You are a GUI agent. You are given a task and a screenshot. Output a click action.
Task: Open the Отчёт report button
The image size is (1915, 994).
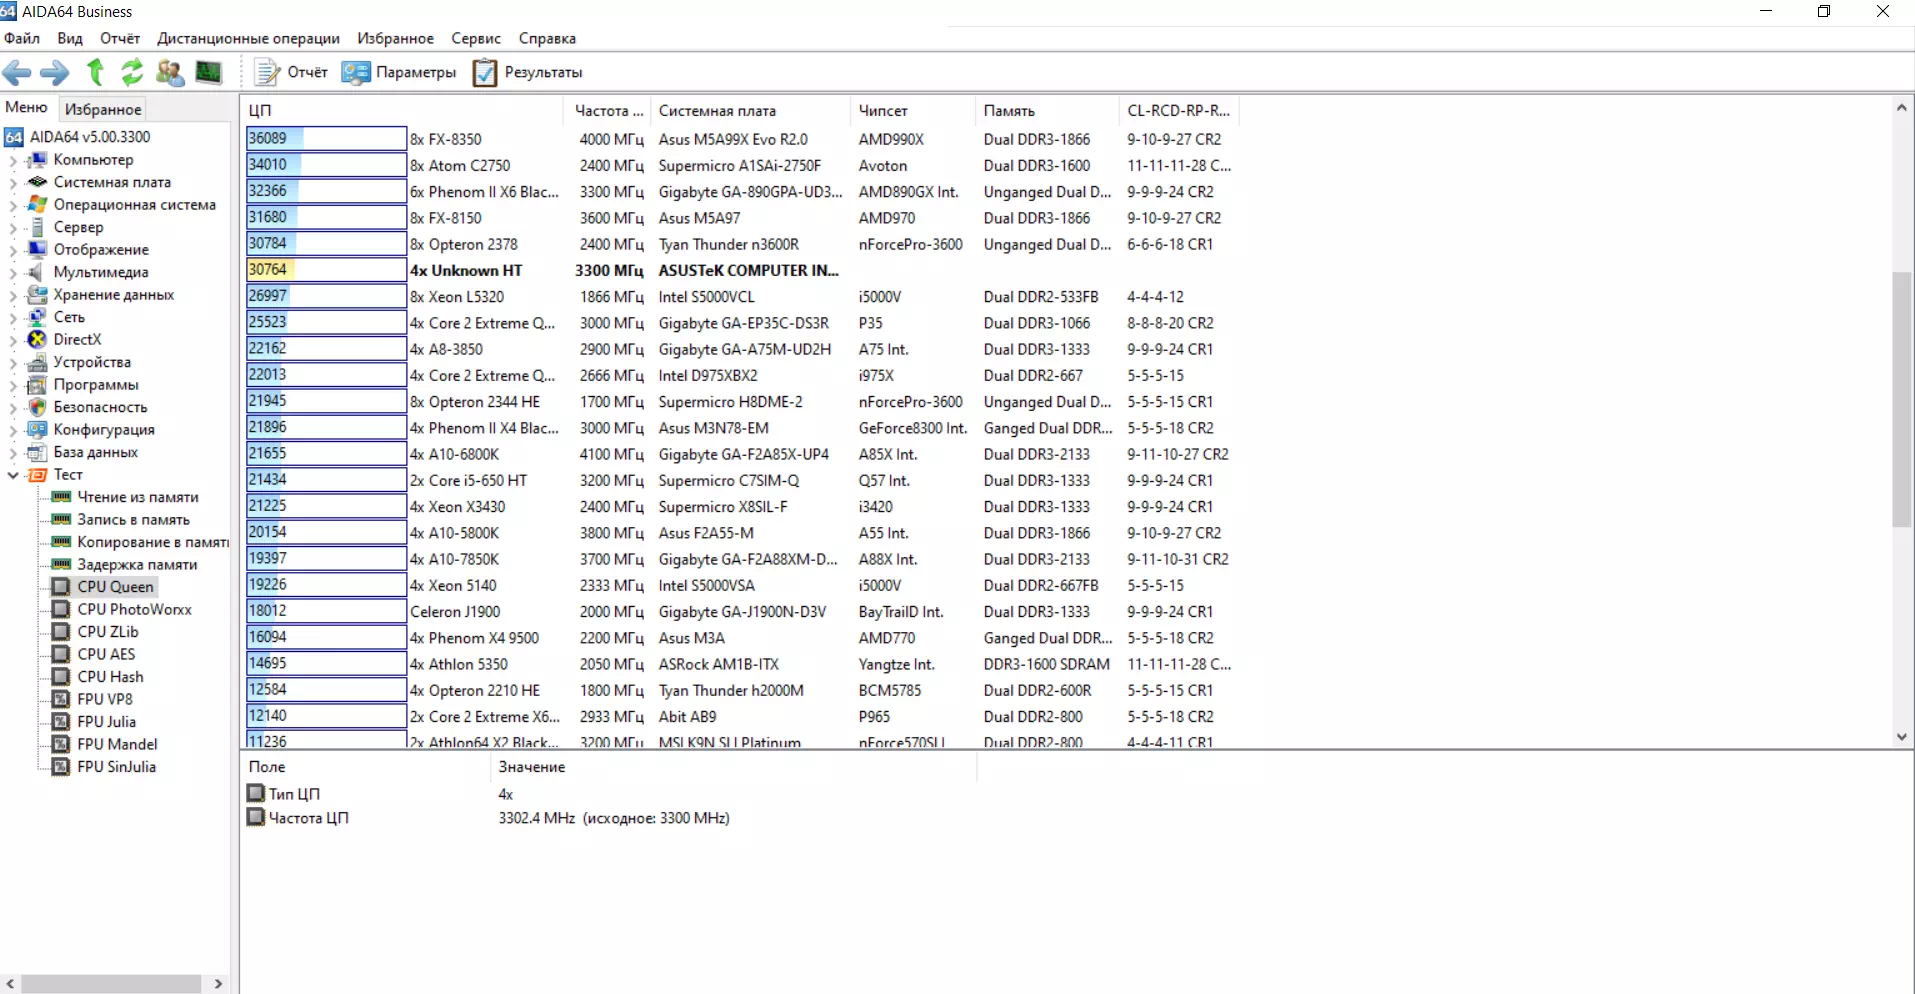[289, 72]
